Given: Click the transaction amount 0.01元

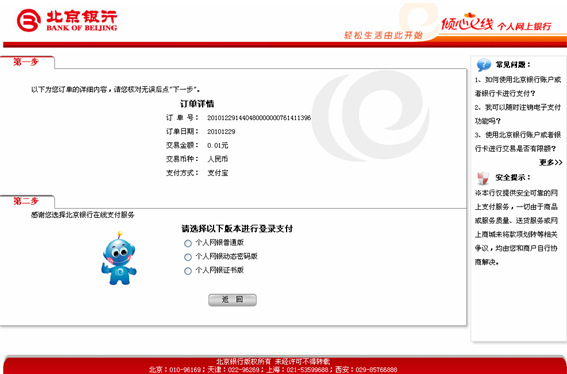Looking at the screenshot, I should click(x=217, y=145).
